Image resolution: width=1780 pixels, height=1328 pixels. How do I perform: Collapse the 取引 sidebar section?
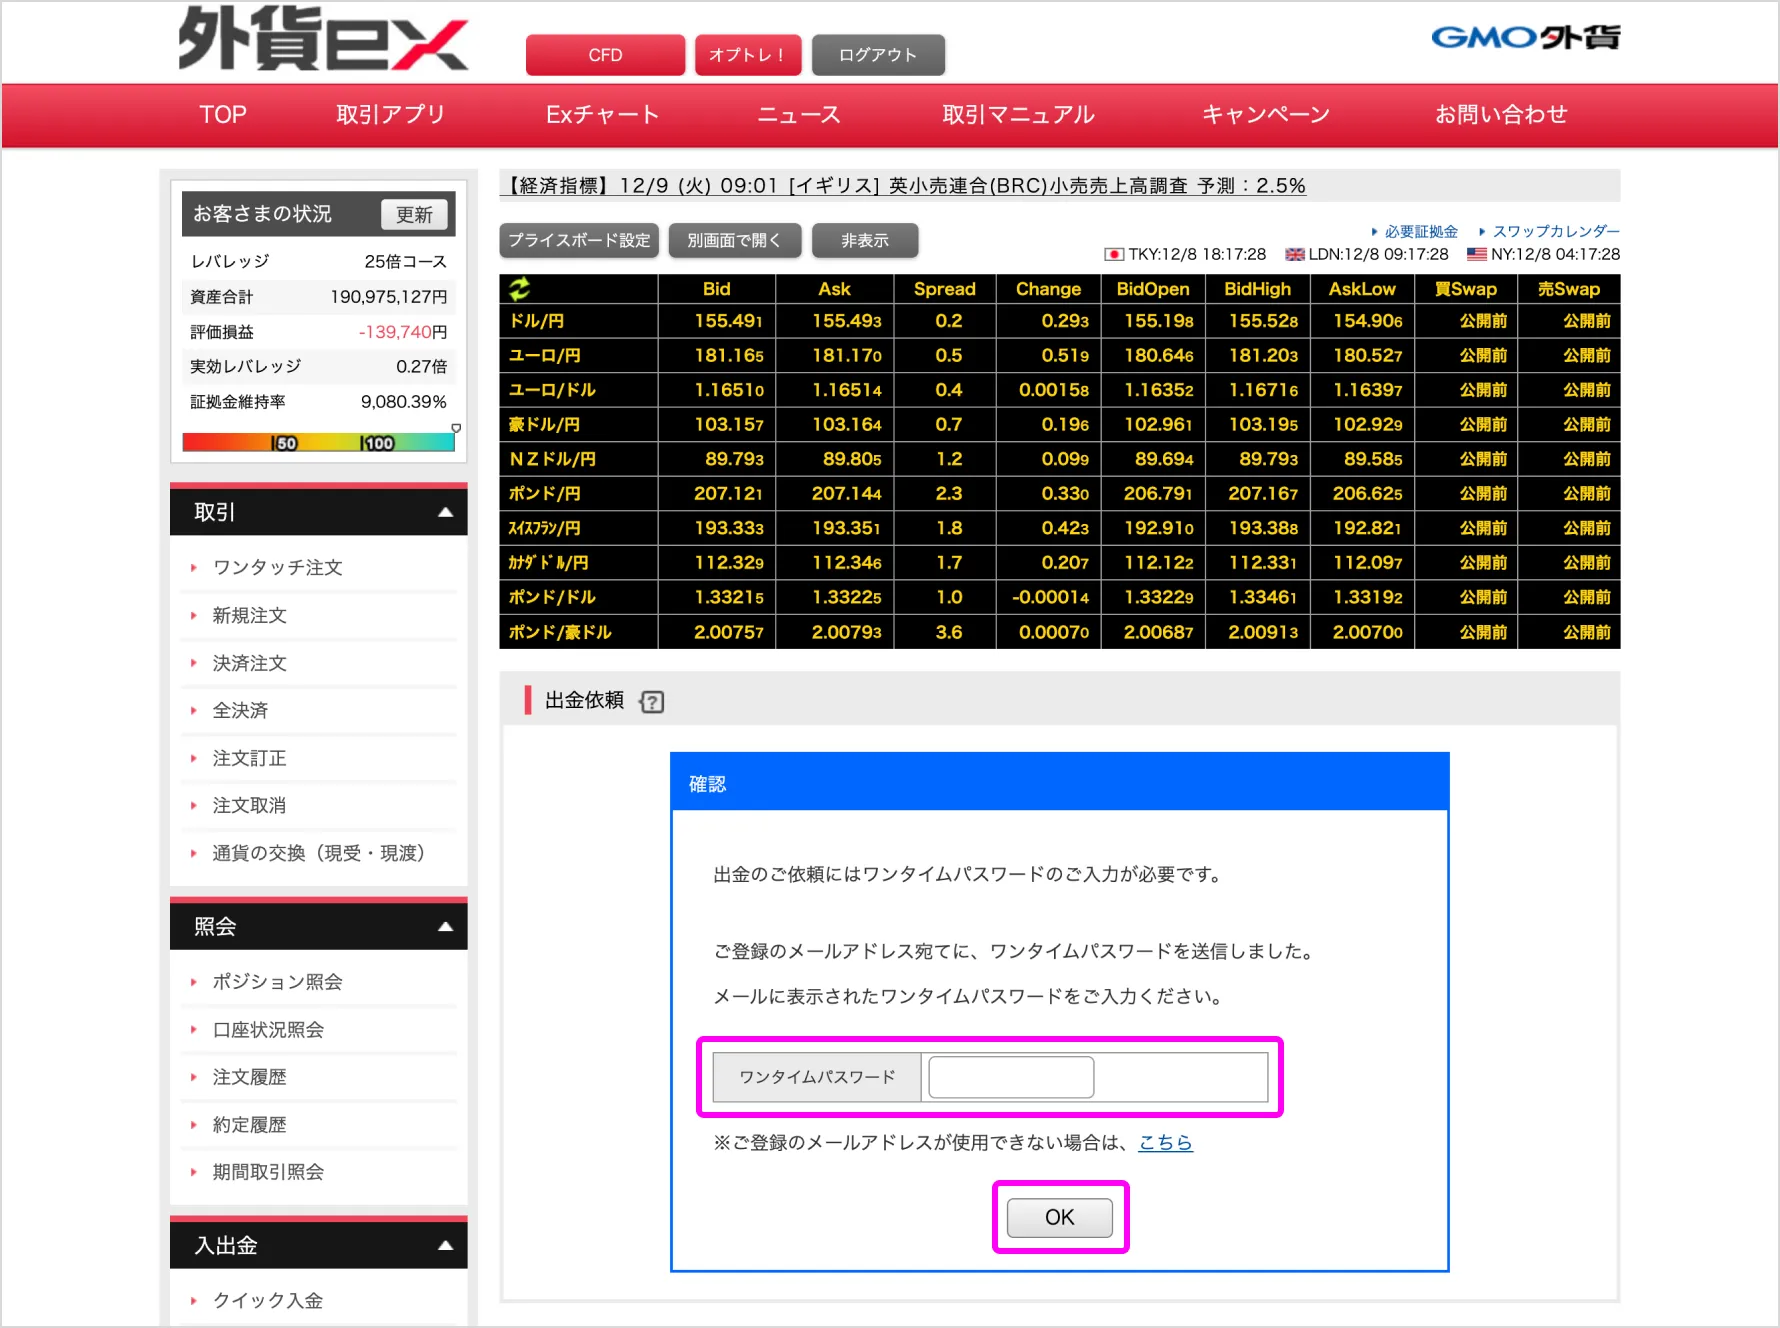(x=446, y=512)
